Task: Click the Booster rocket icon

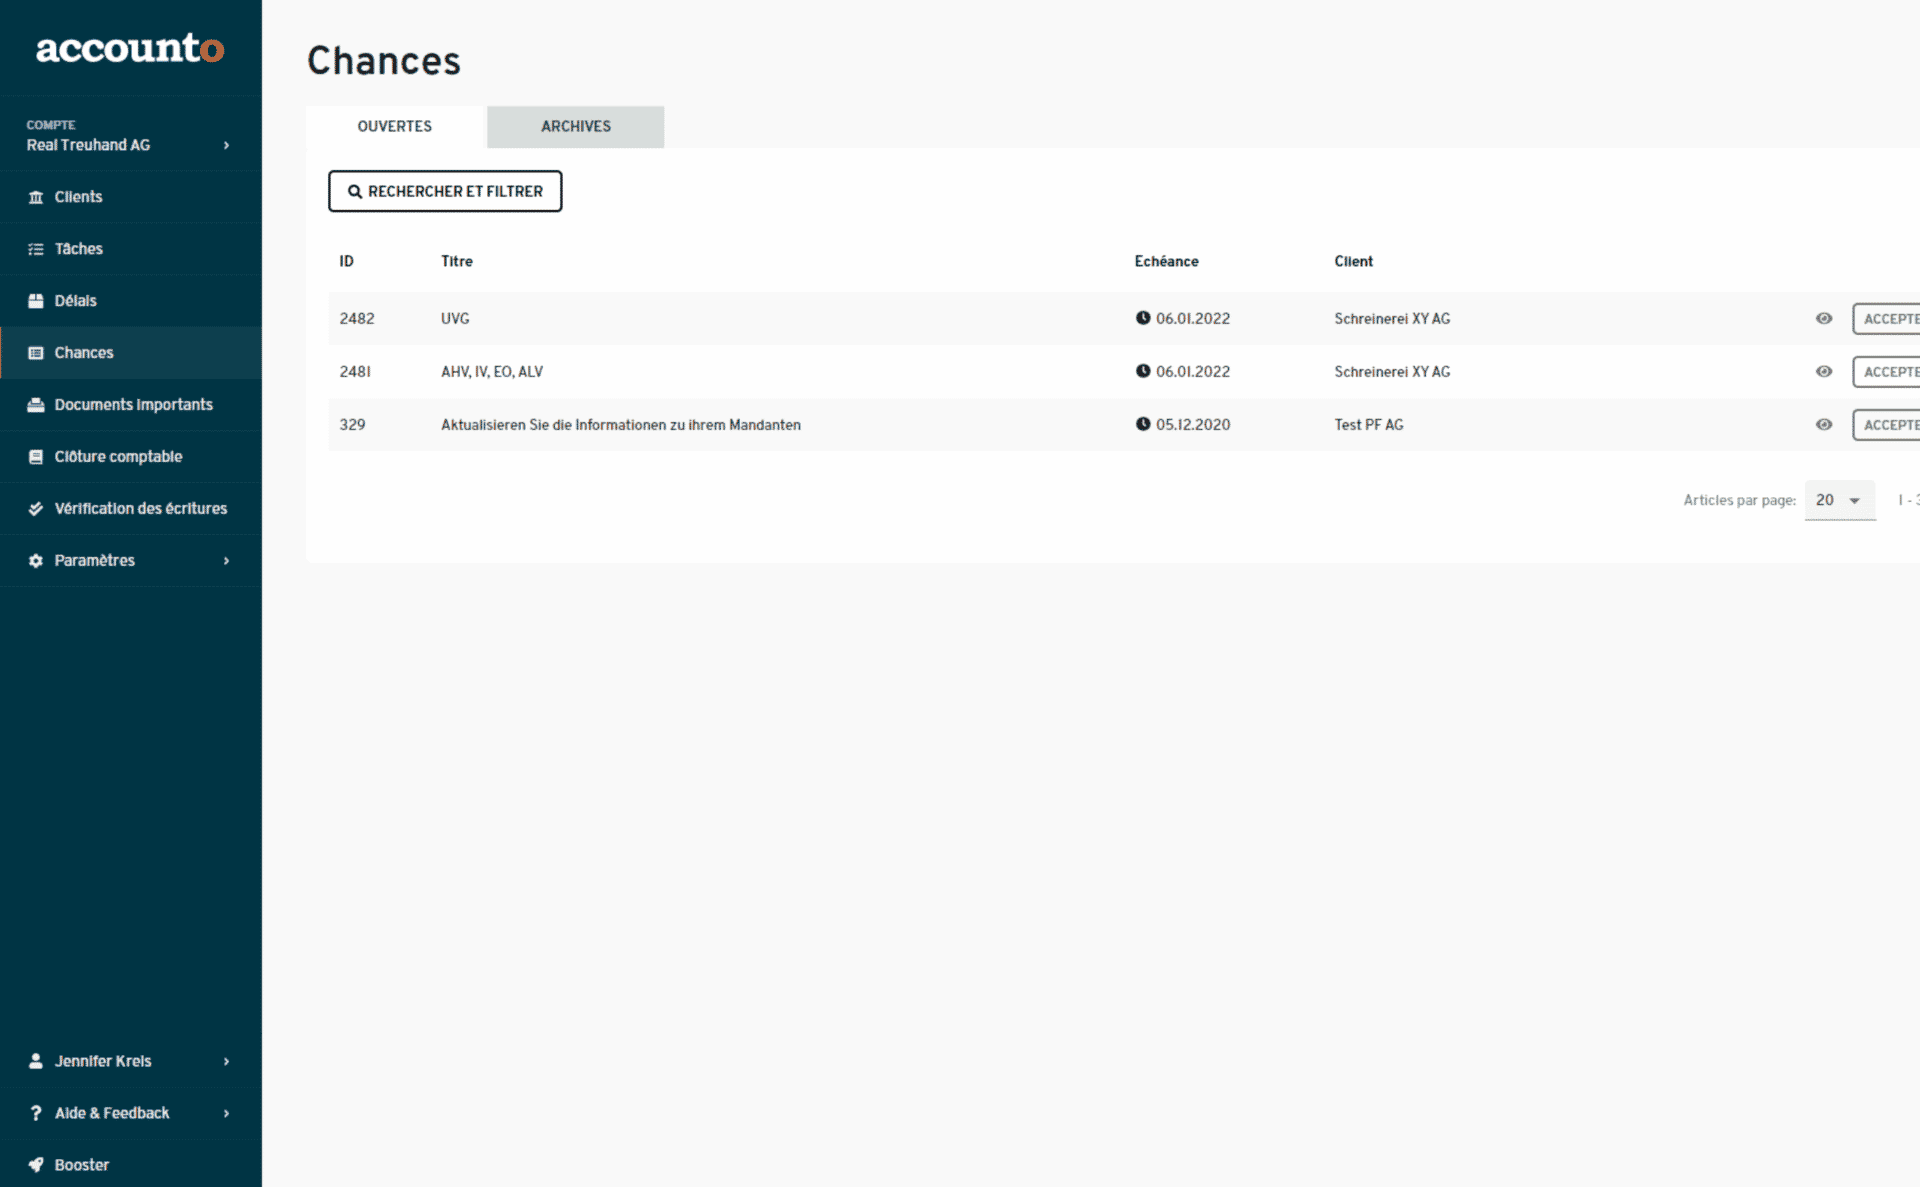Action: tap(36, 1165)
